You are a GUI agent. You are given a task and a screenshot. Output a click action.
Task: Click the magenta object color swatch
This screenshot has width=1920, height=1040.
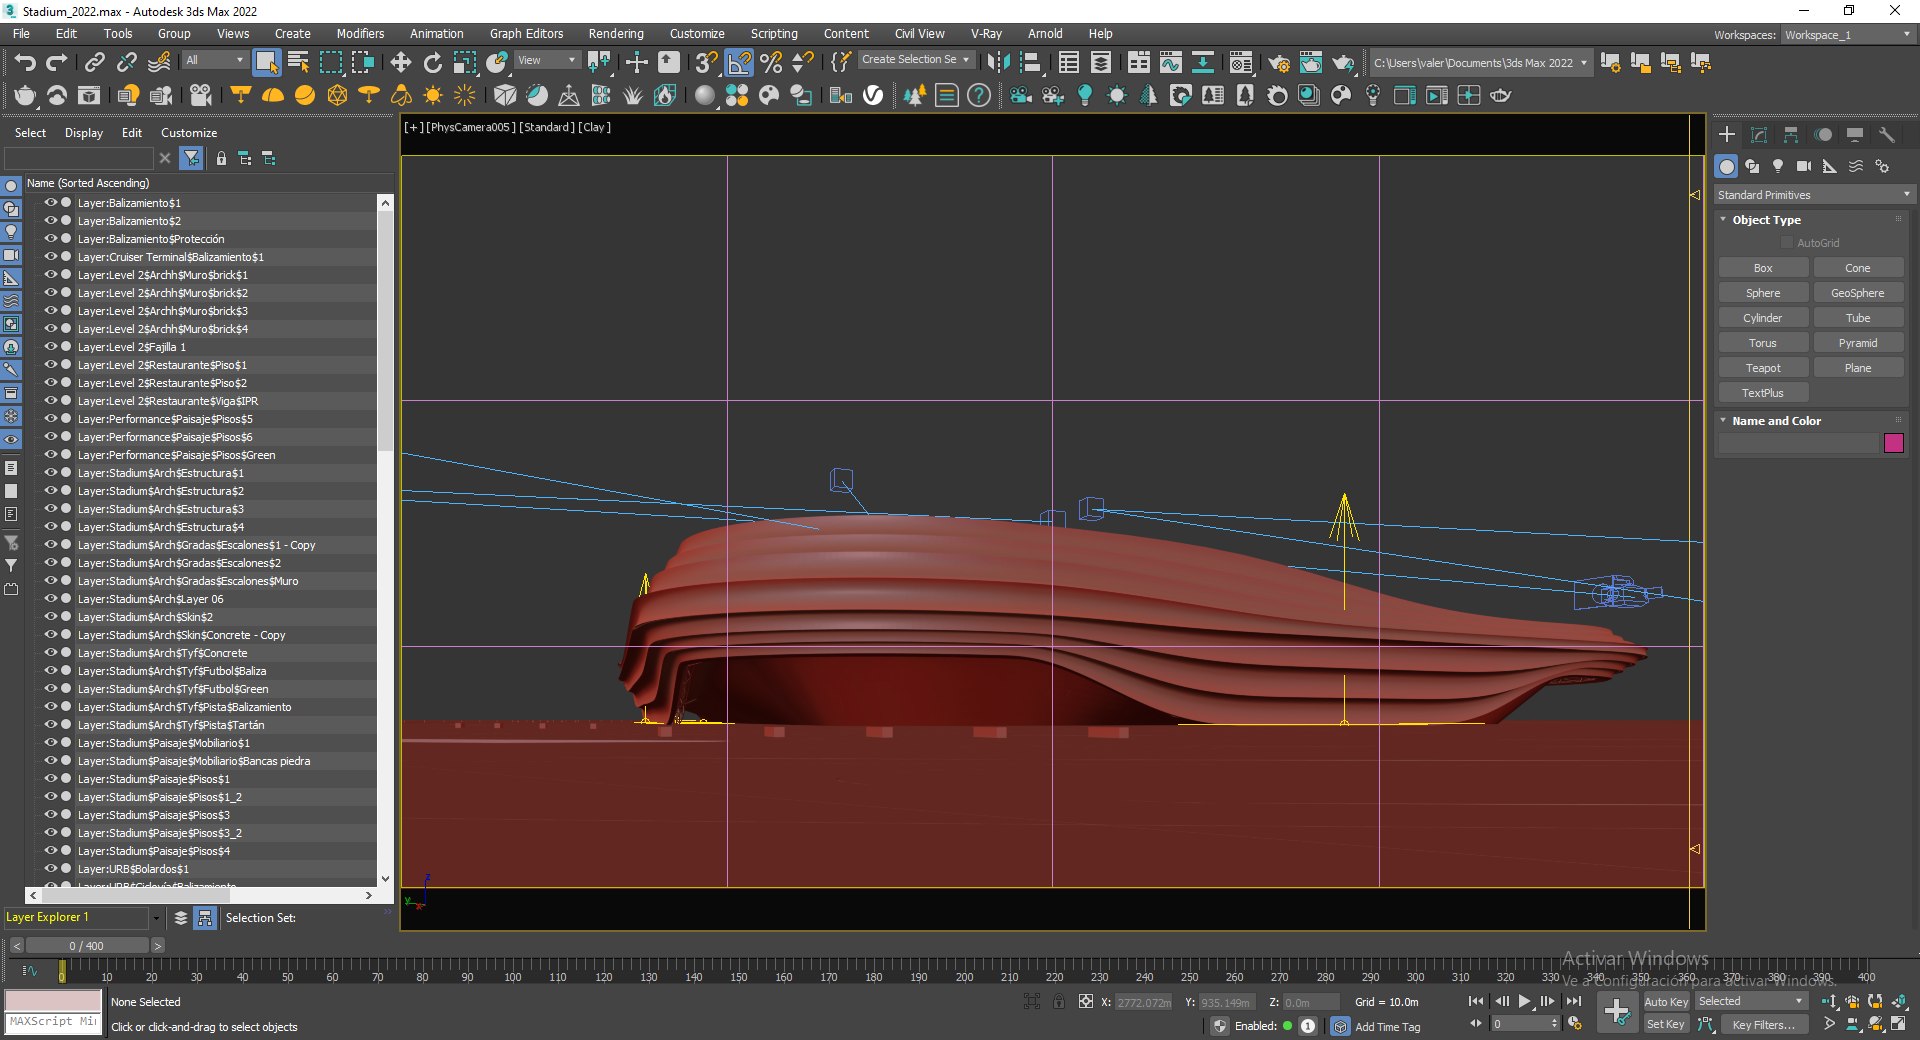1894,443
